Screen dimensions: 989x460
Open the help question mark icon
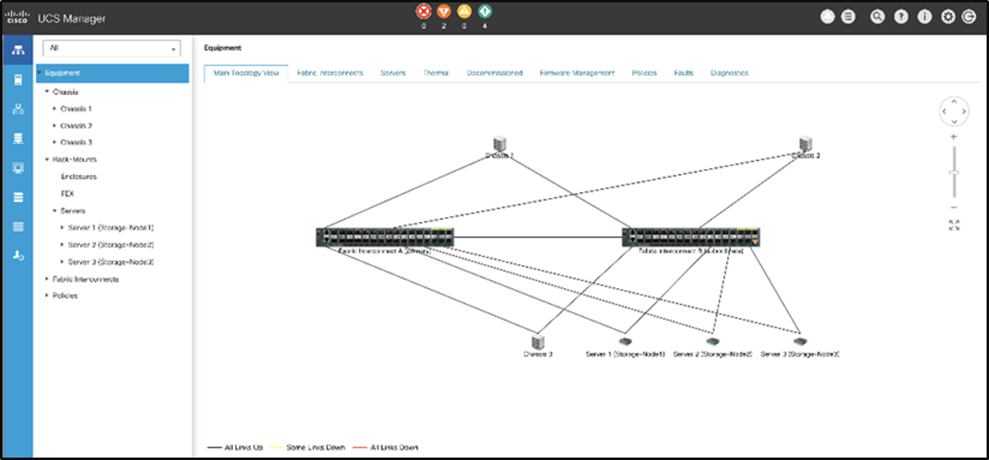click(x=901, y=18)
